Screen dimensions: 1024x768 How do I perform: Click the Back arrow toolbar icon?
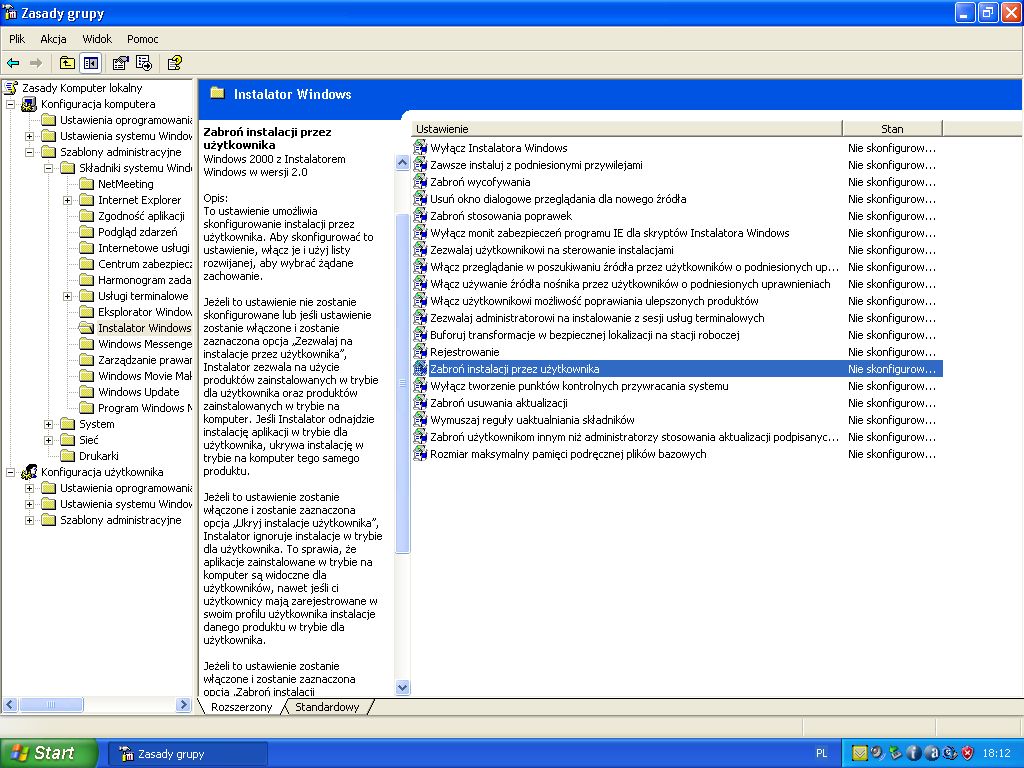point(13,63)
